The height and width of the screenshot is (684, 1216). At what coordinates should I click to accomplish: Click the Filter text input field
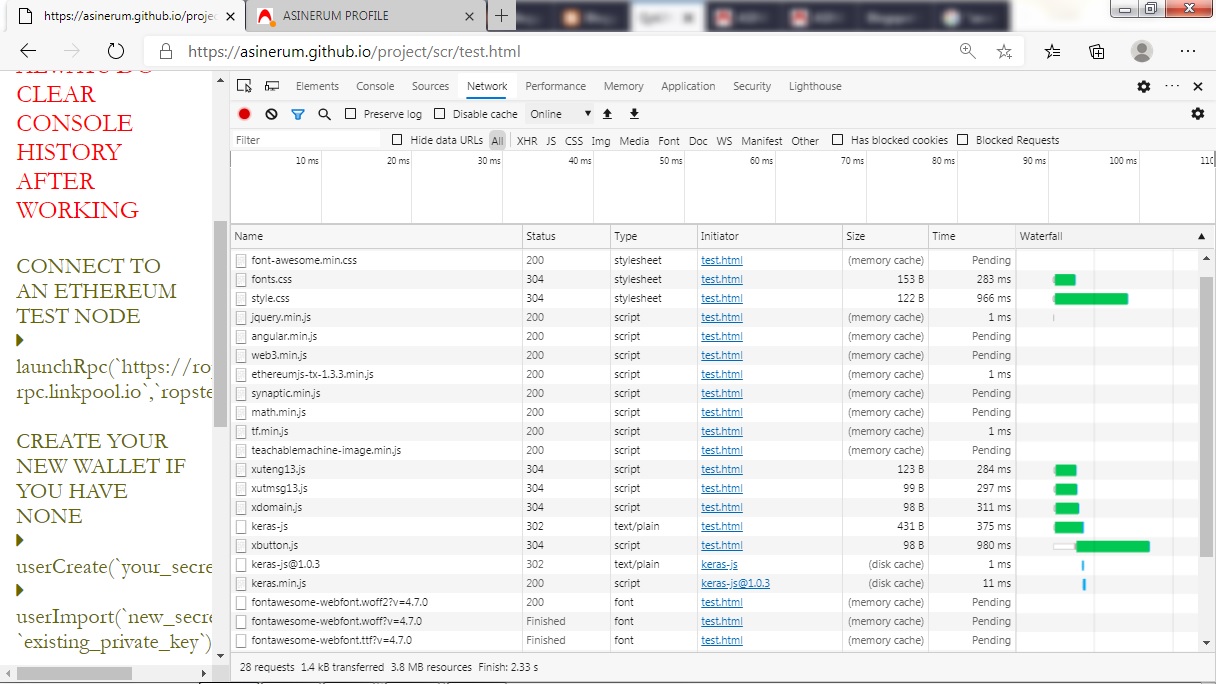coord(307,140)
